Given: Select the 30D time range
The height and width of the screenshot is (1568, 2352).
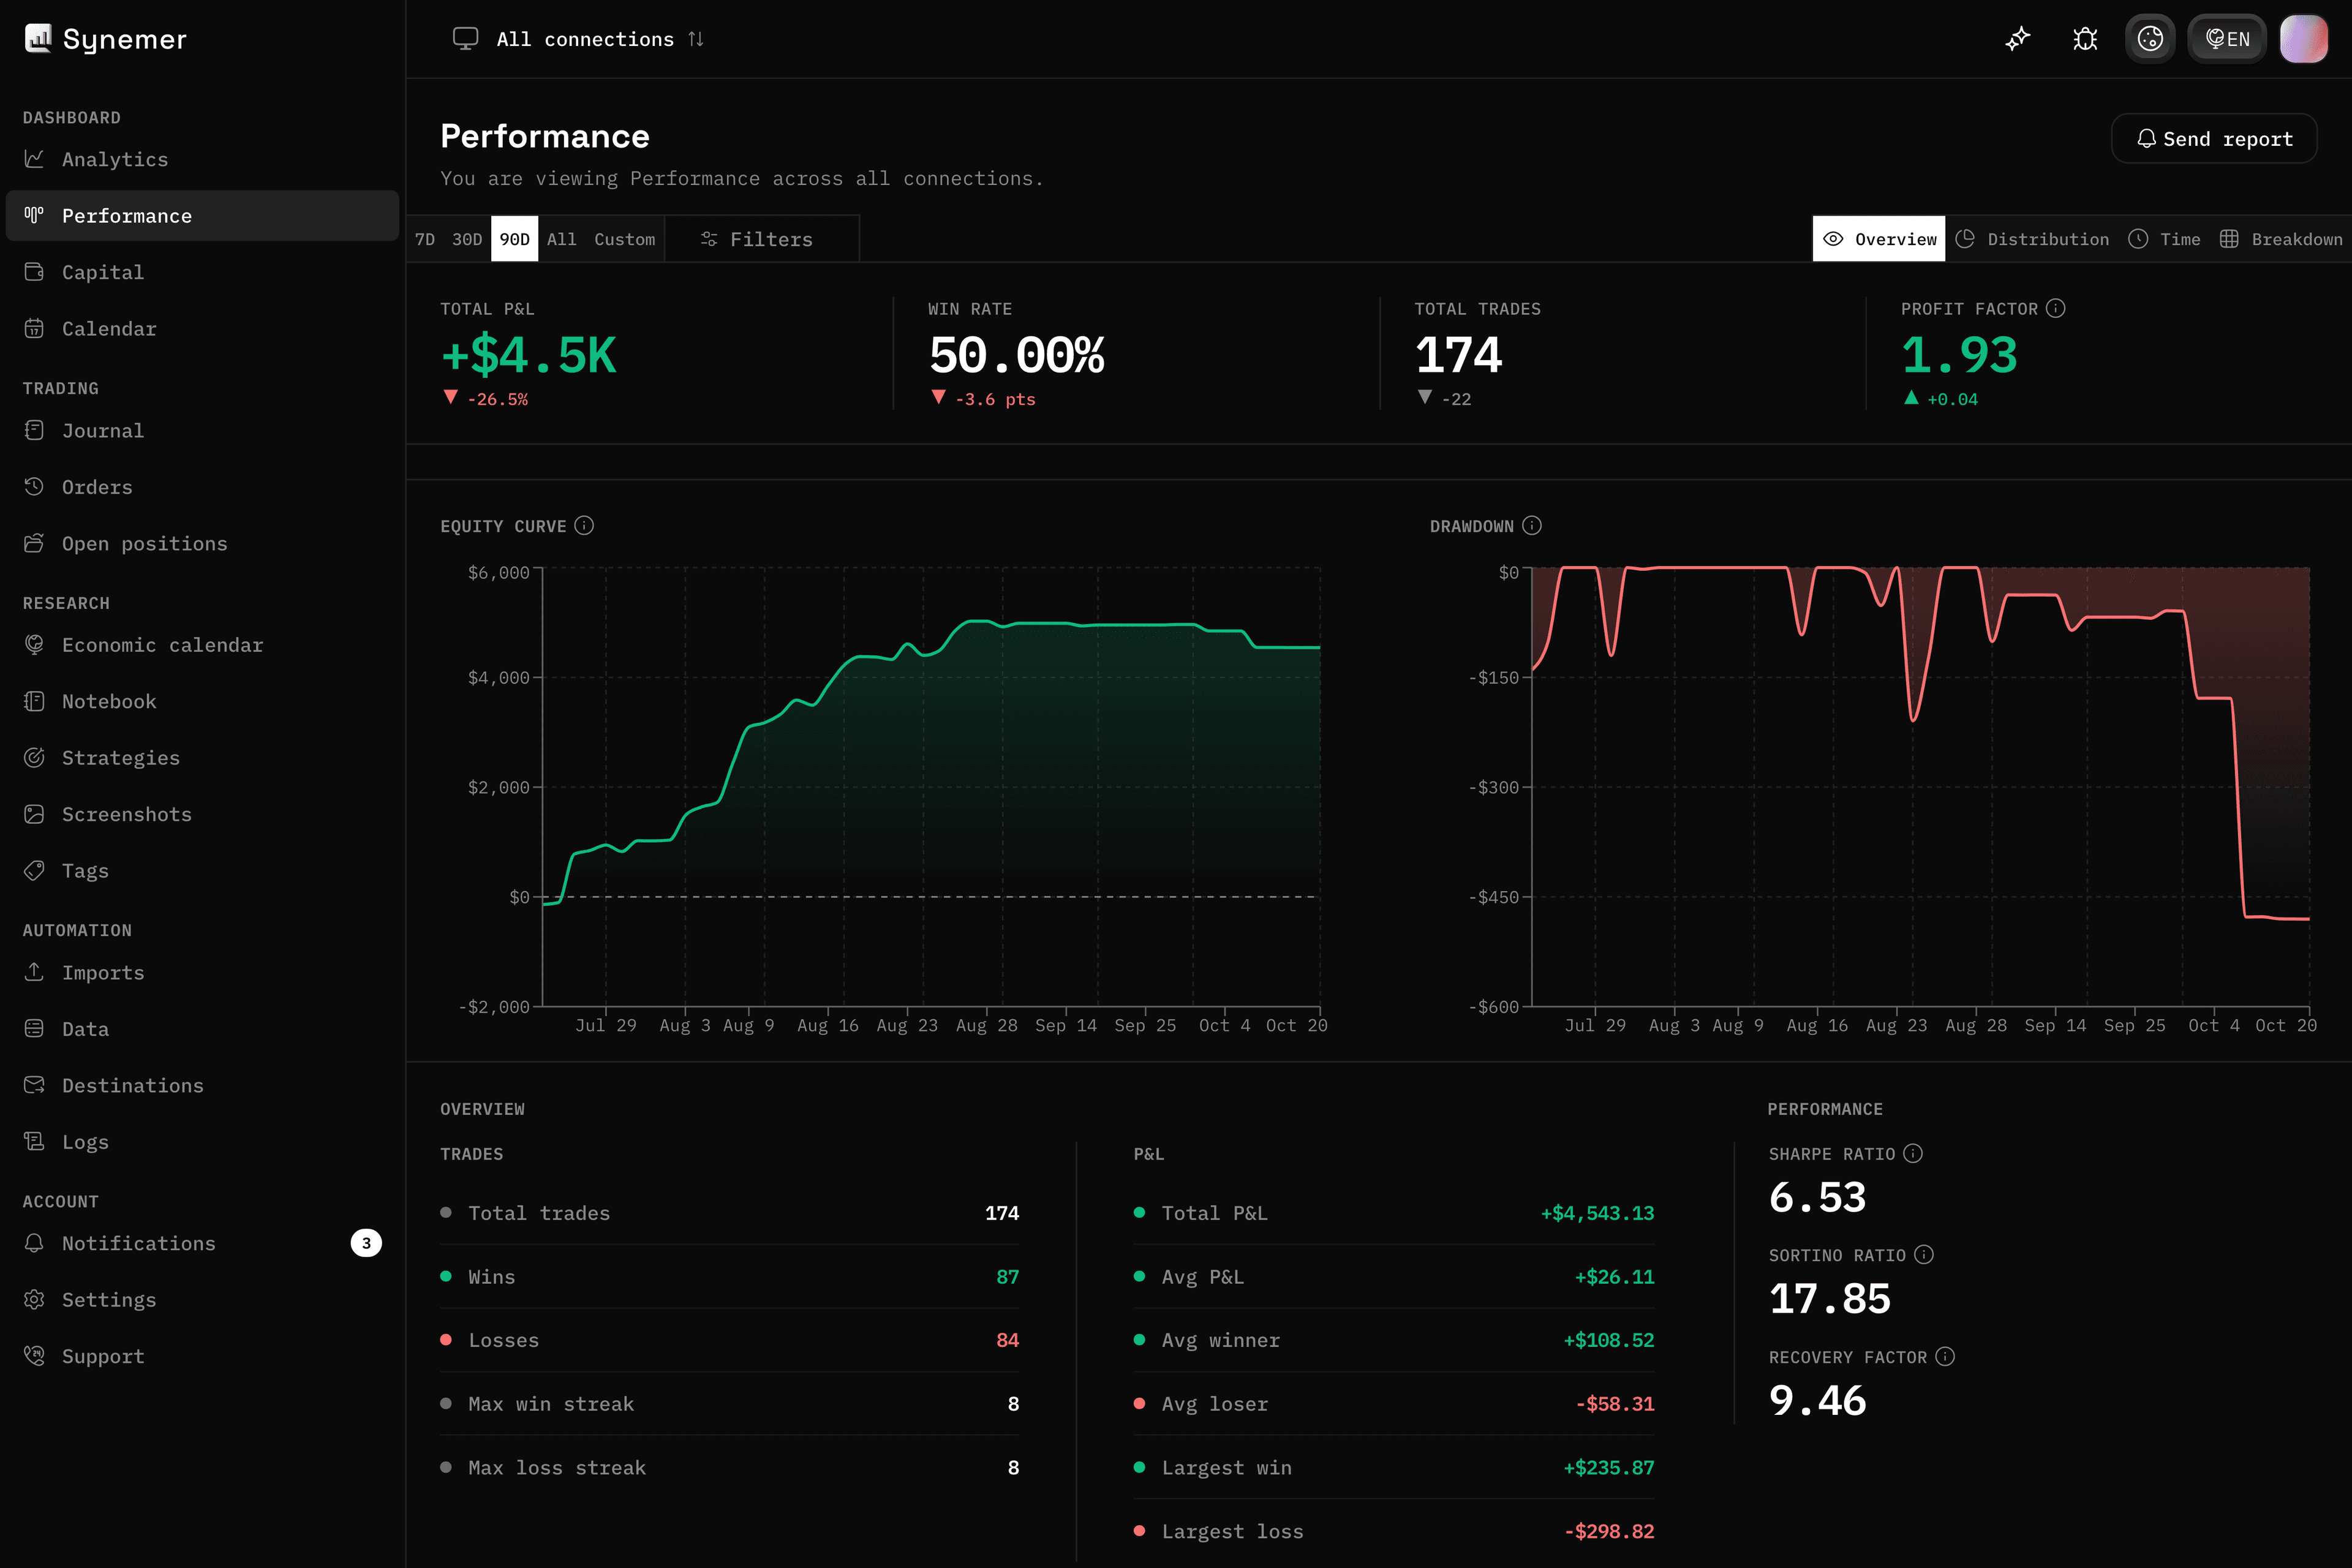Looking at the screenshot, I should coord(467,239).
